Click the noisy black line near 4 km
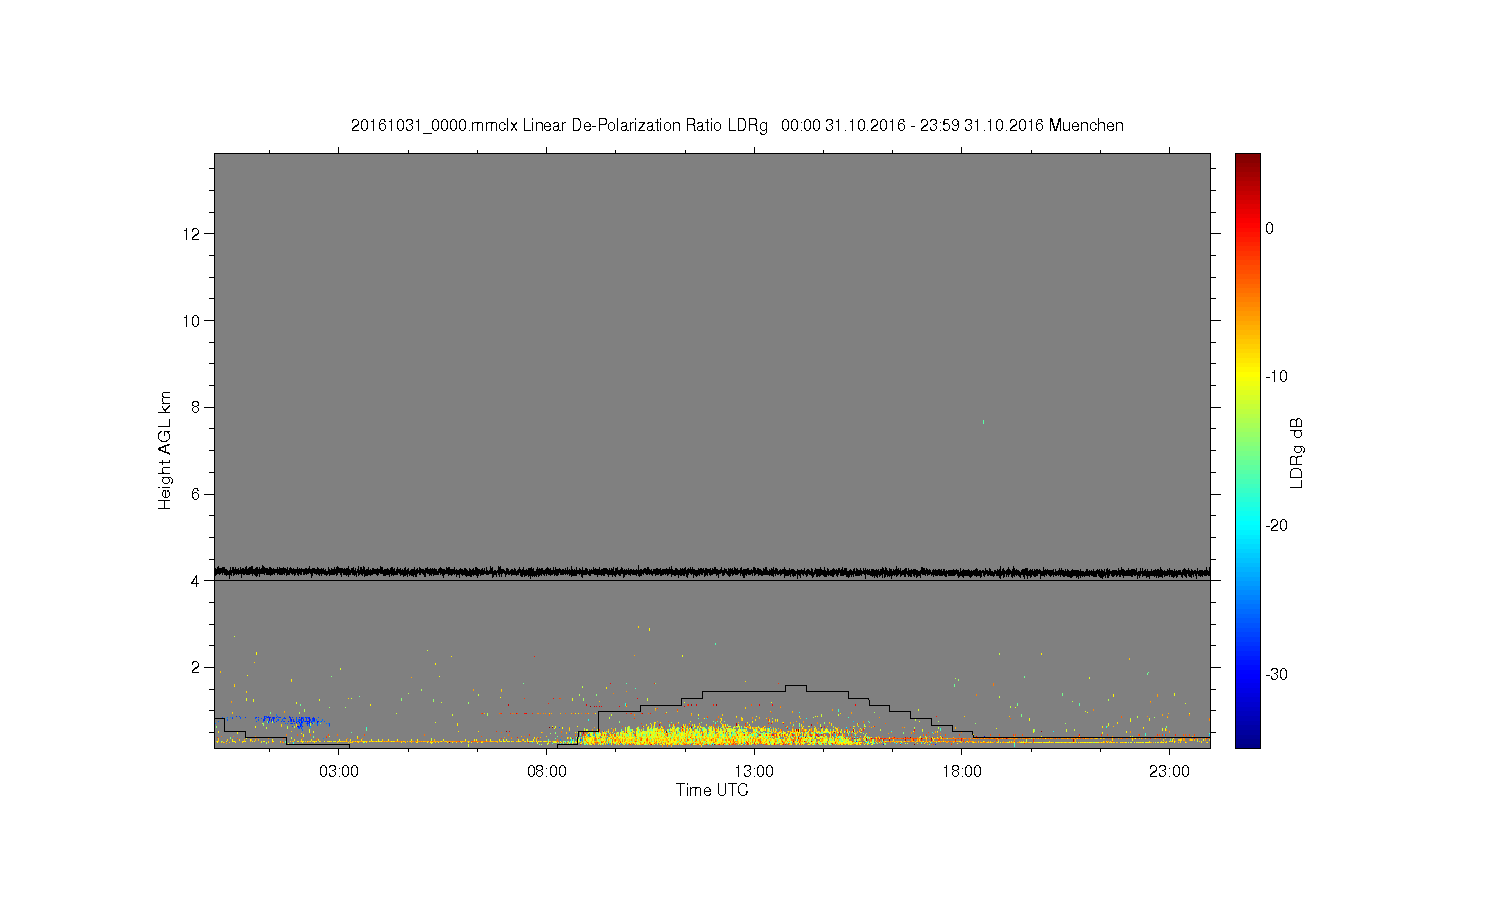Viewport: 1500px width, 900px height. (x=712, y=572)
